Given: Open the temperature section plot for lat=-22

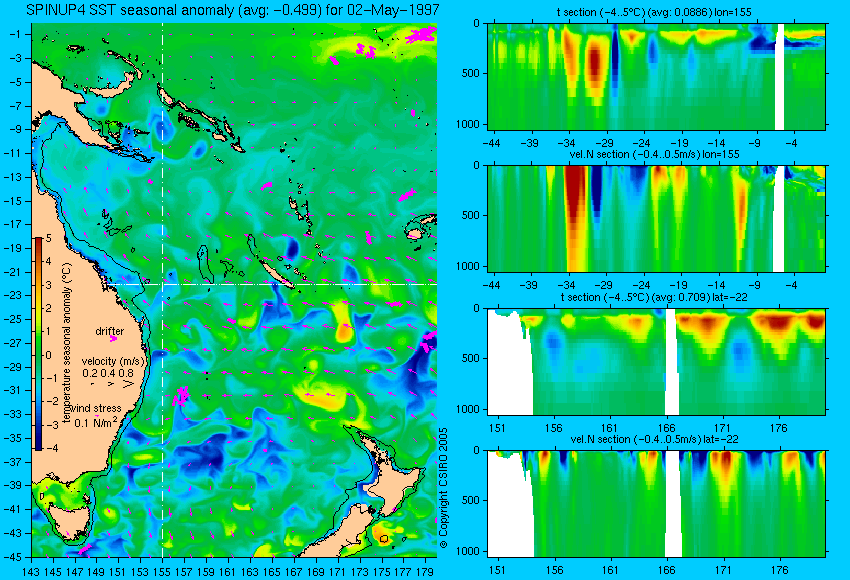Looking at the screenshot, I should coord(656,361).
